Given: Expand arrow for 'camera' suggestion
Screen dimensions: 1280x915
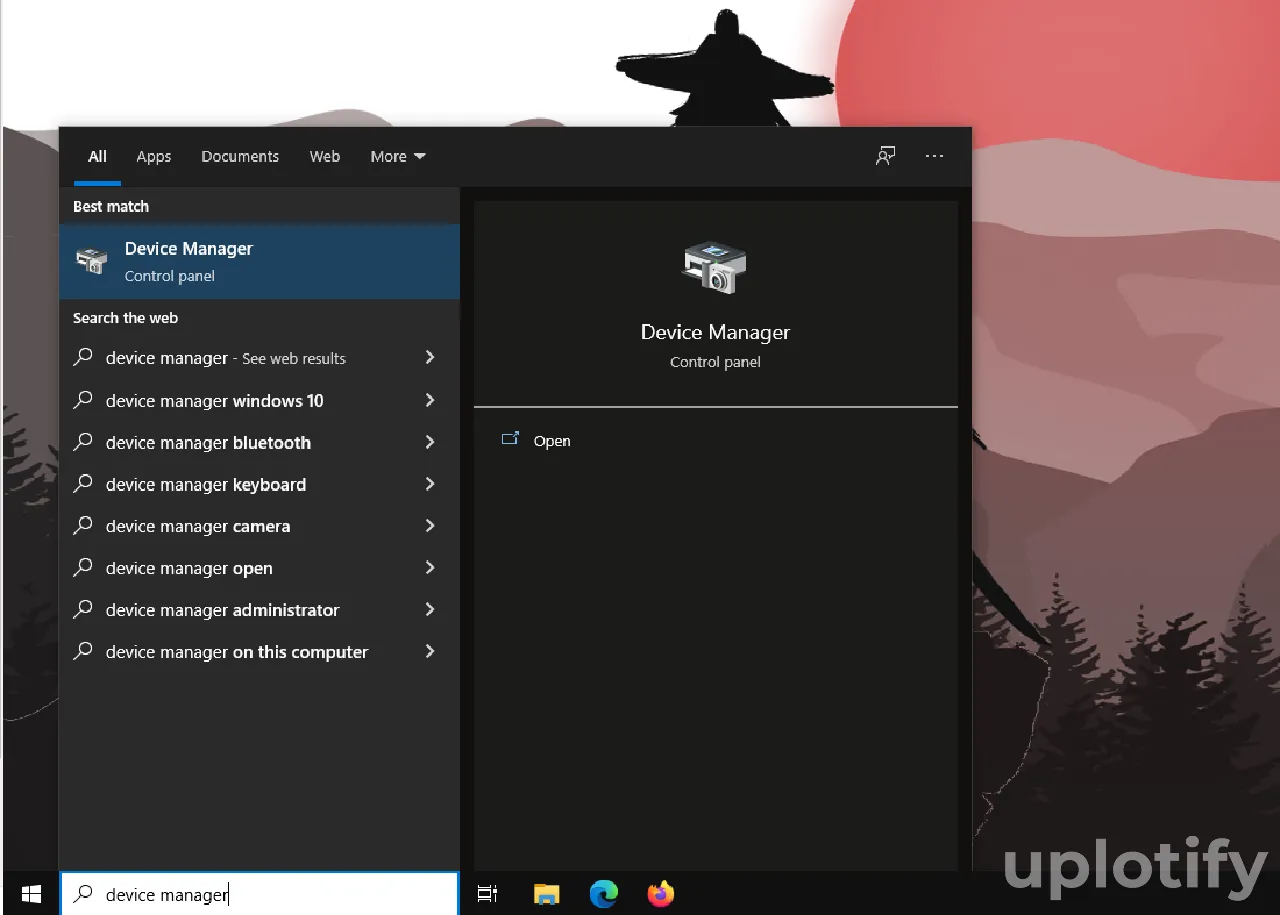Looking at the screenshot, I should 430,526.
